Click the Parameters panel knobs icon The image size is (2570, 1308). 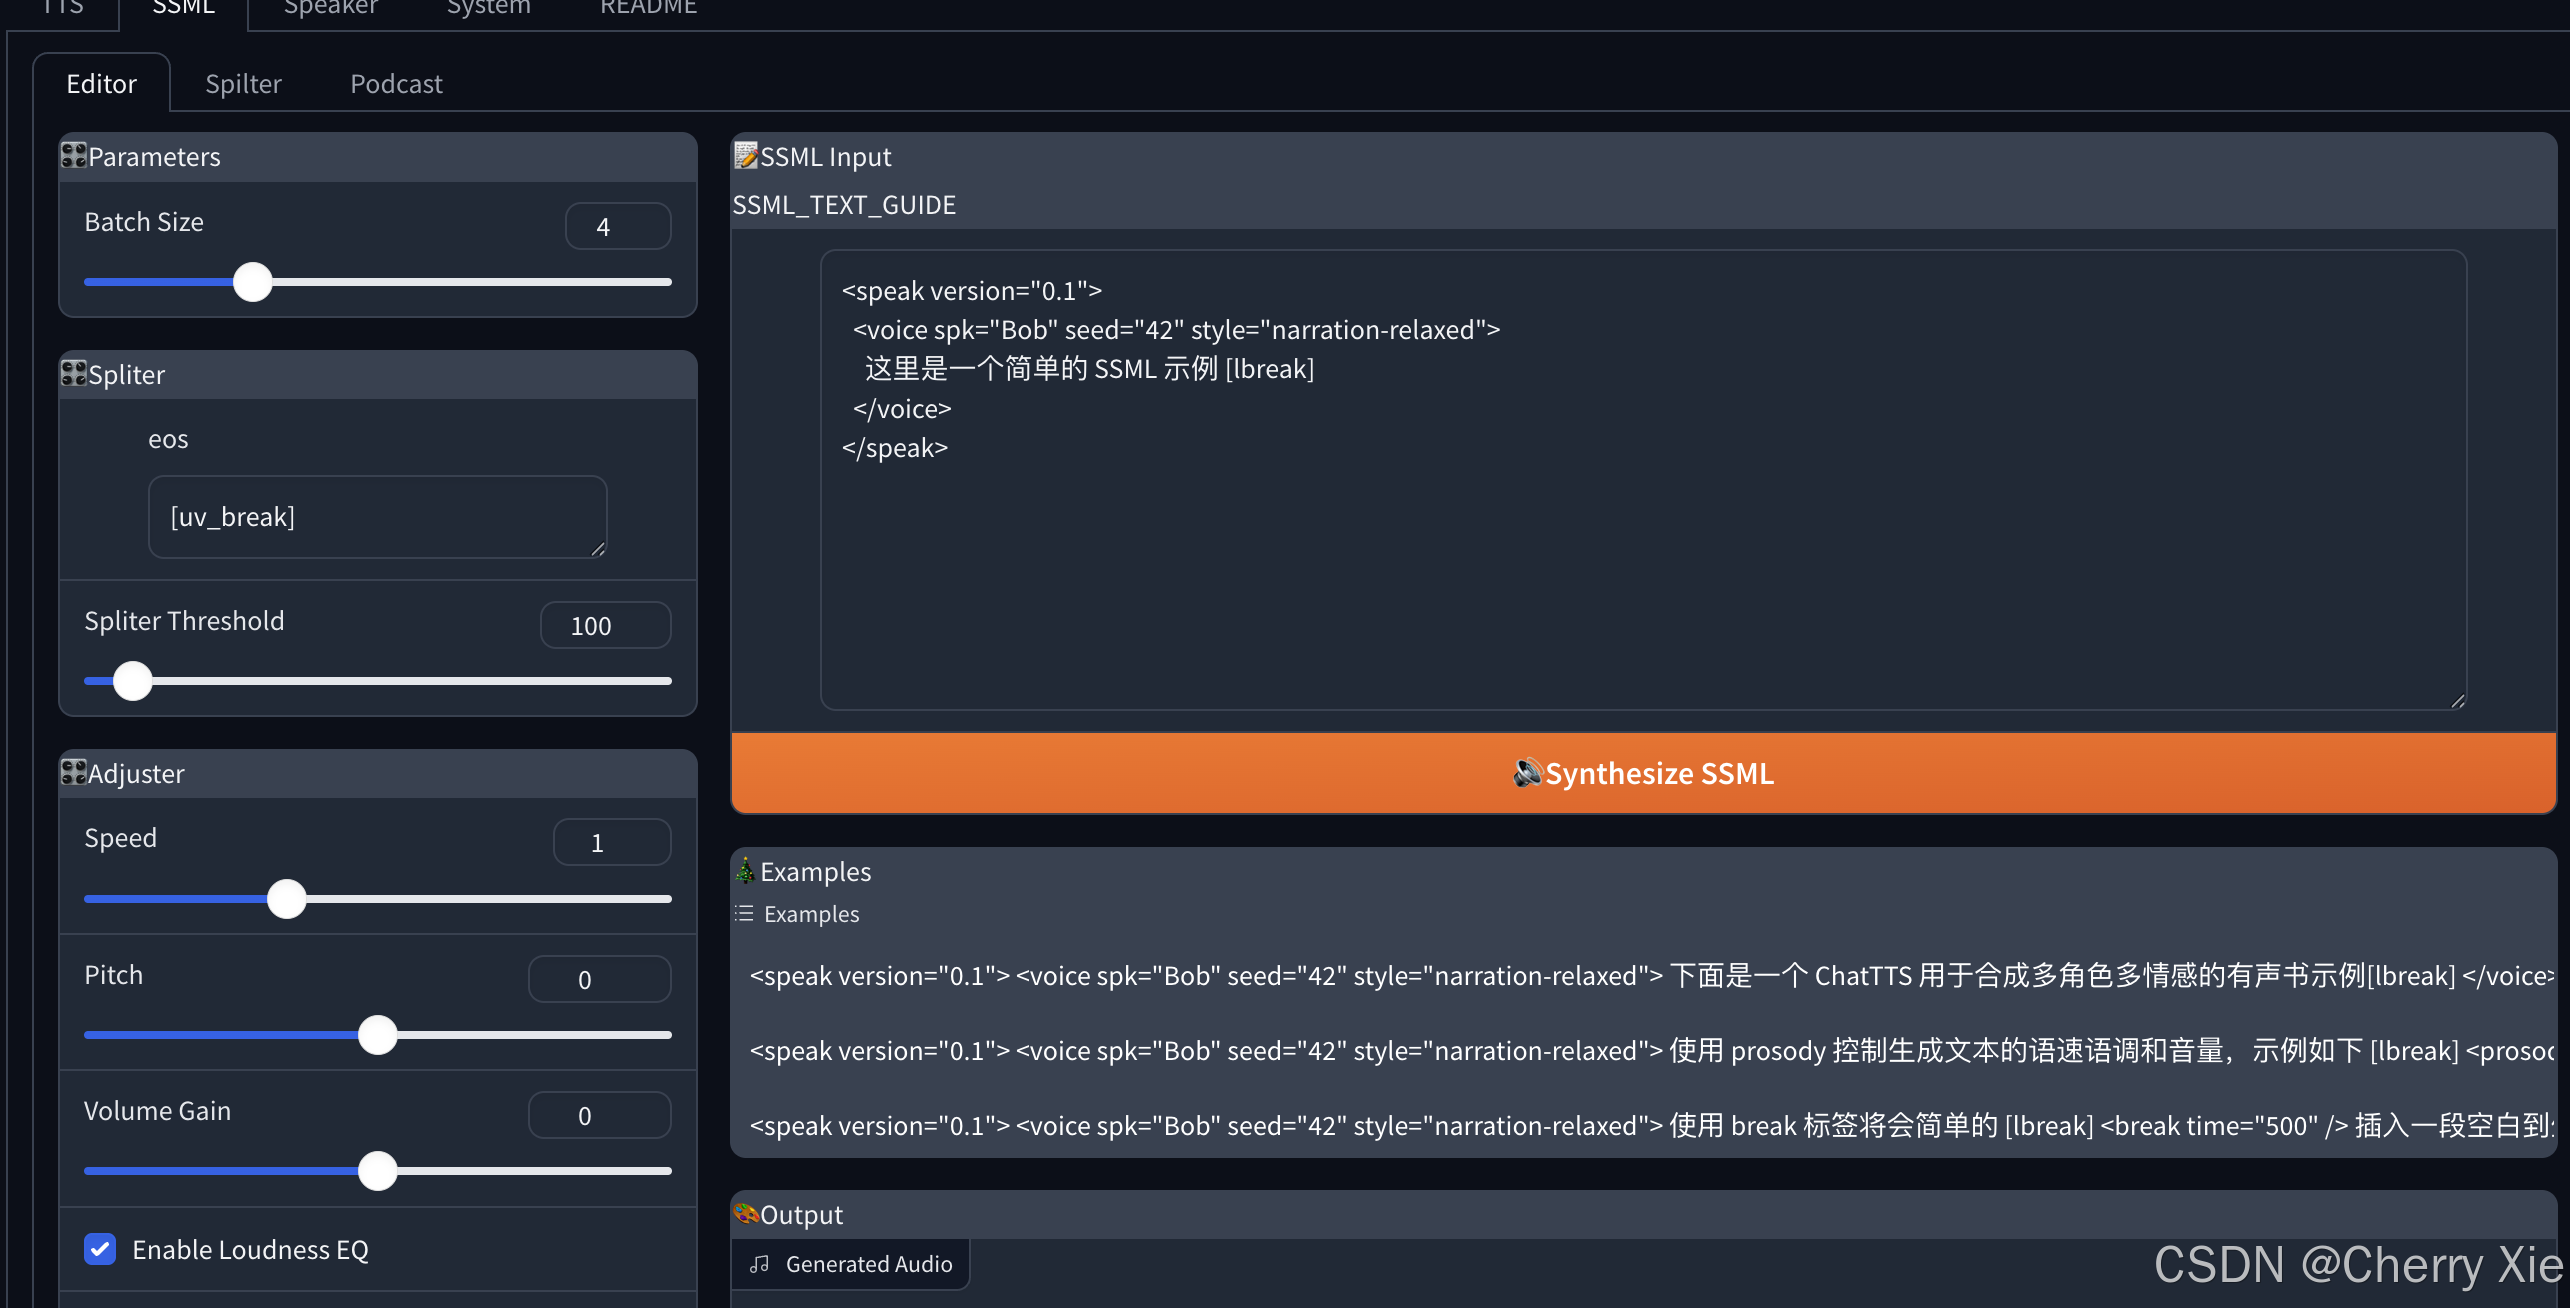tap(73, 156)
